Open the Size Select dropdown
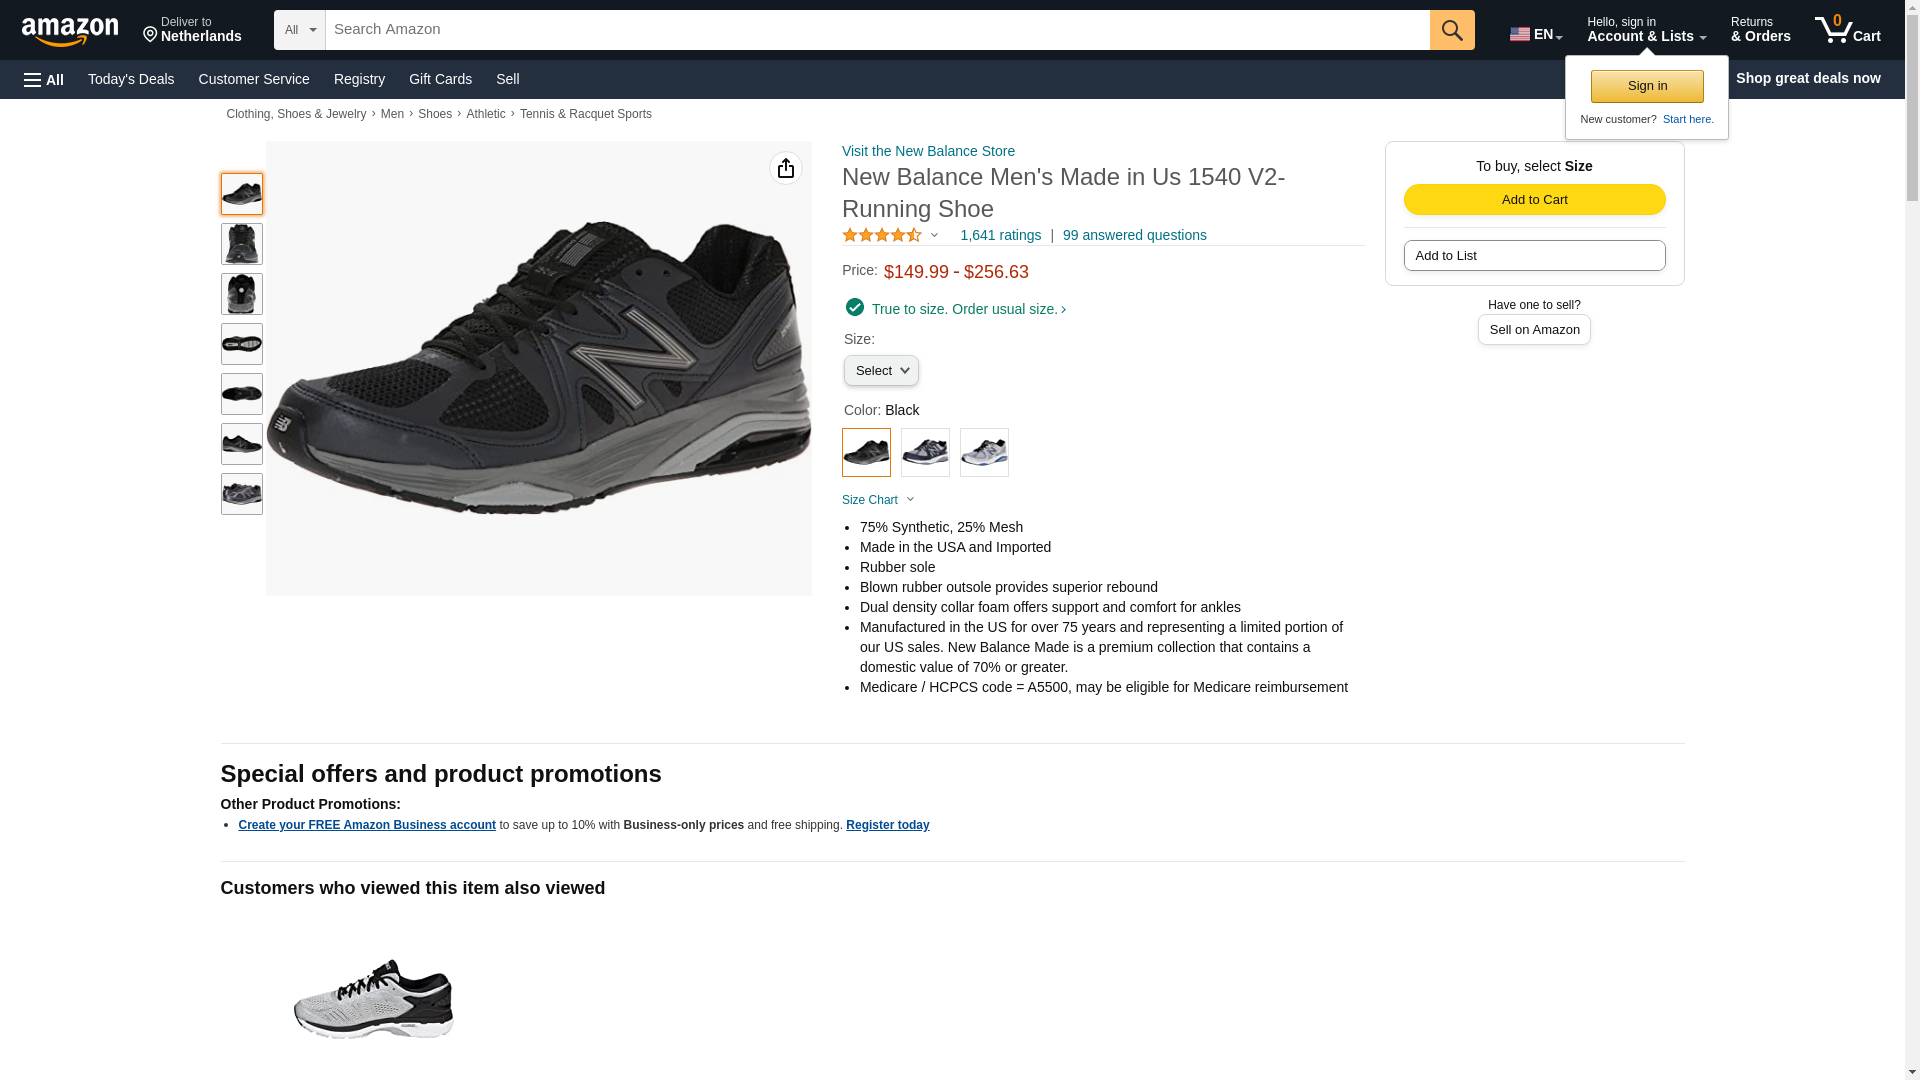This screenshot has width=1920, height=1080. (881, 371)
